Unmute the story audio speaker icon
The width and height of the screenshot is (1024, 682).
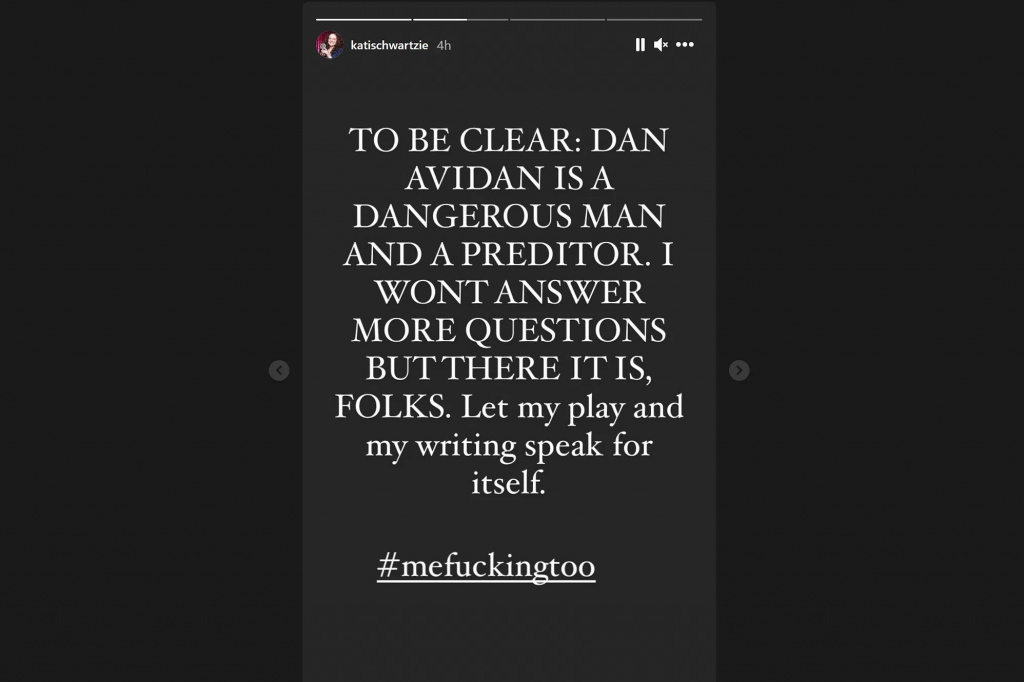coord(661,44)
